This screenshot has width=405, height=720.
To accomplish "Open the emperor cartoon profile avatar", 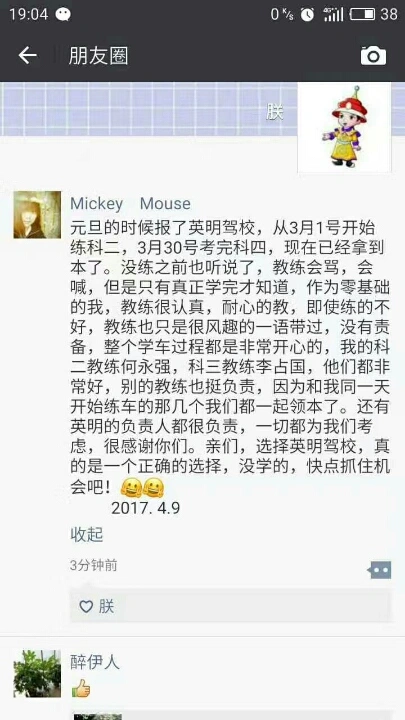I will 344,127.
